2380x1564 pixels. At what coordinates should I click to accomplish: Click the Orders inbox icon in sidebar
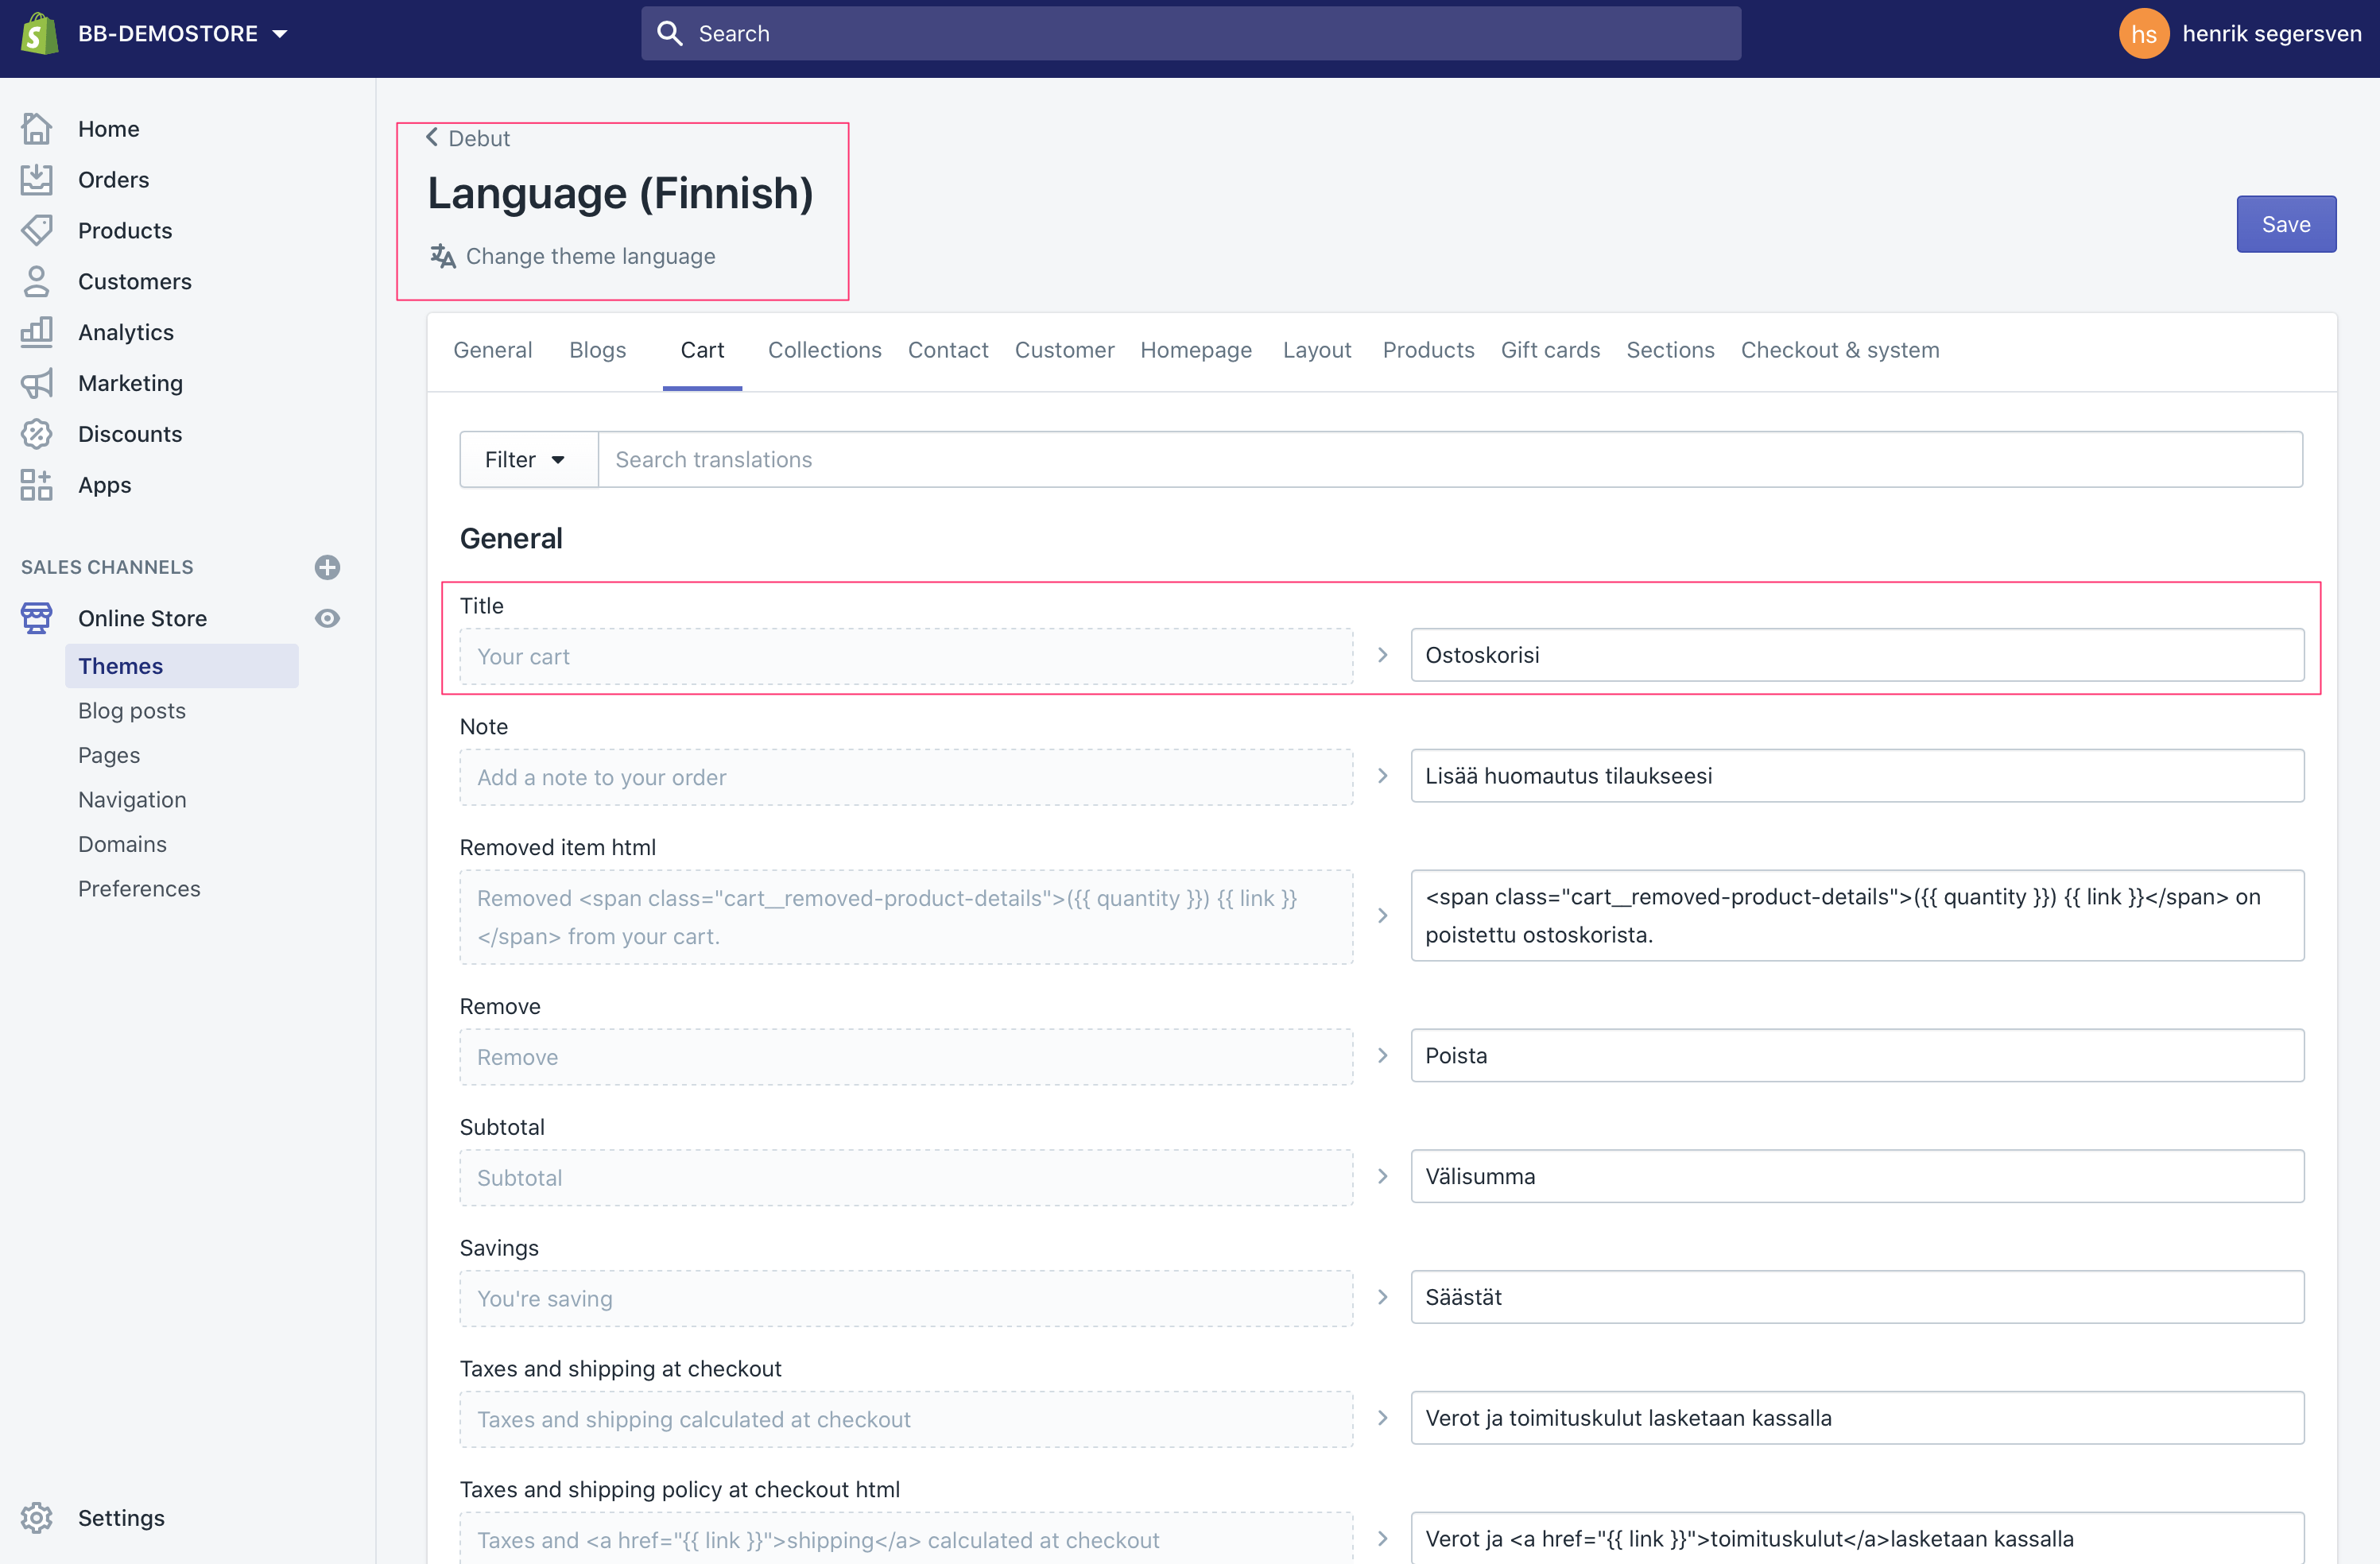coord(37,180)
